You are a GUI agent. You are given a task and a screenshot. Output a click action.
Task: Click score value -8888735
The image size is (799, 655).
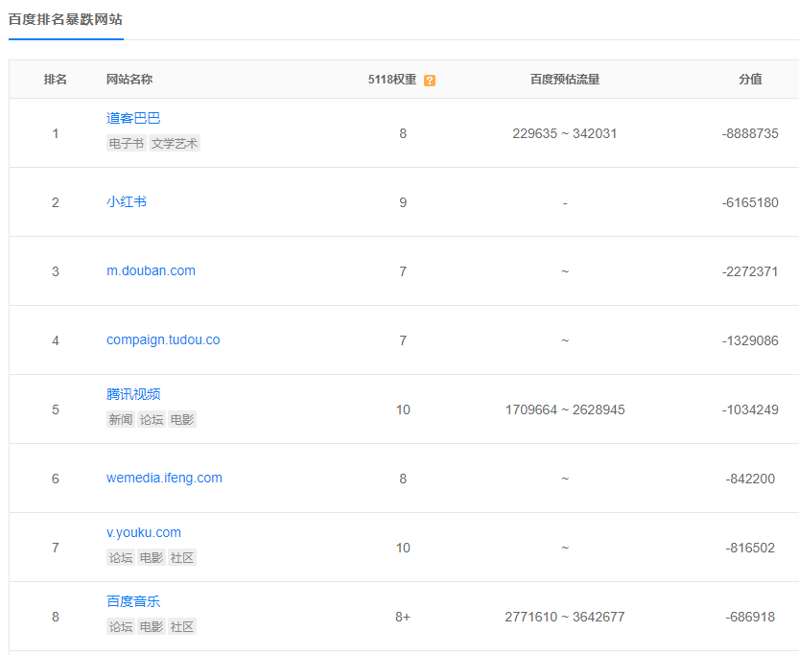pos(750,134)
